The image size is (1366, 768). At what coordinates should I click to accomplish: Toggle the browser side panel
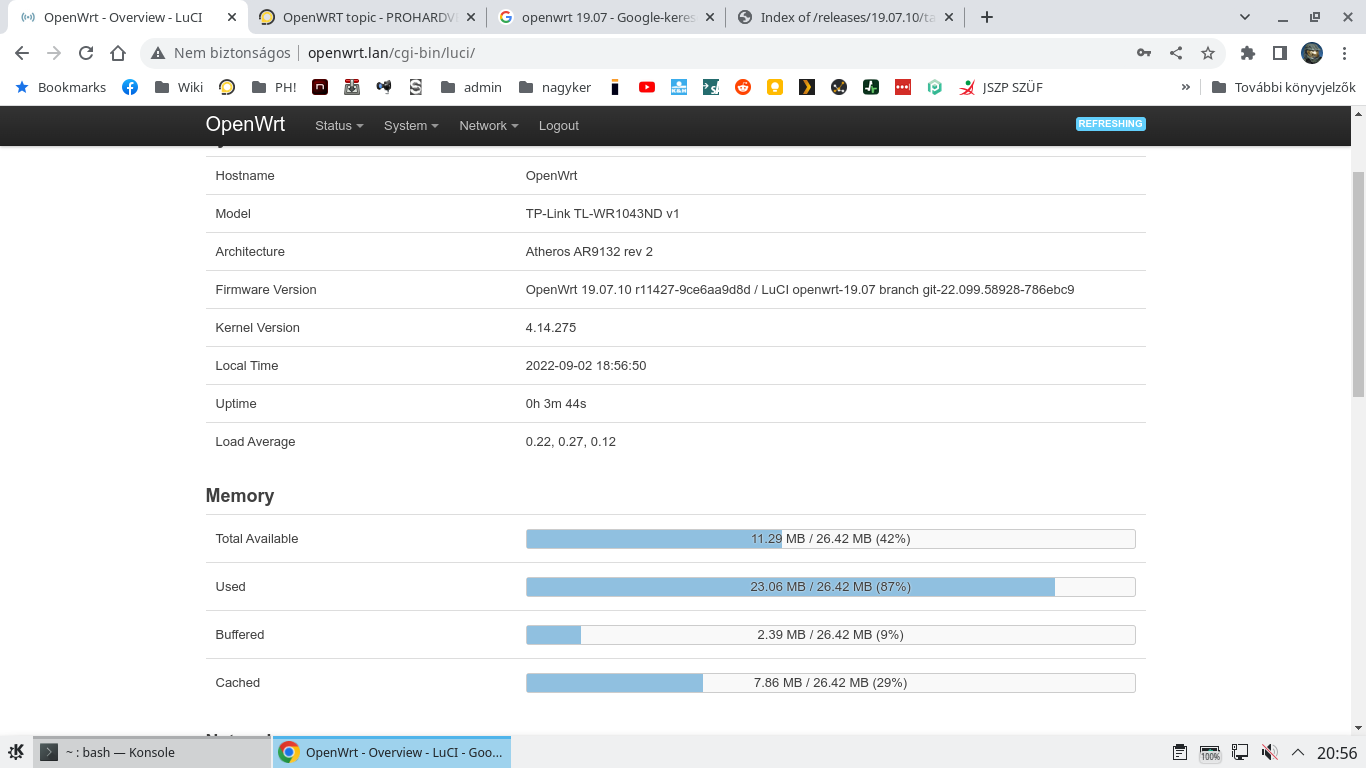point(1279,53)
